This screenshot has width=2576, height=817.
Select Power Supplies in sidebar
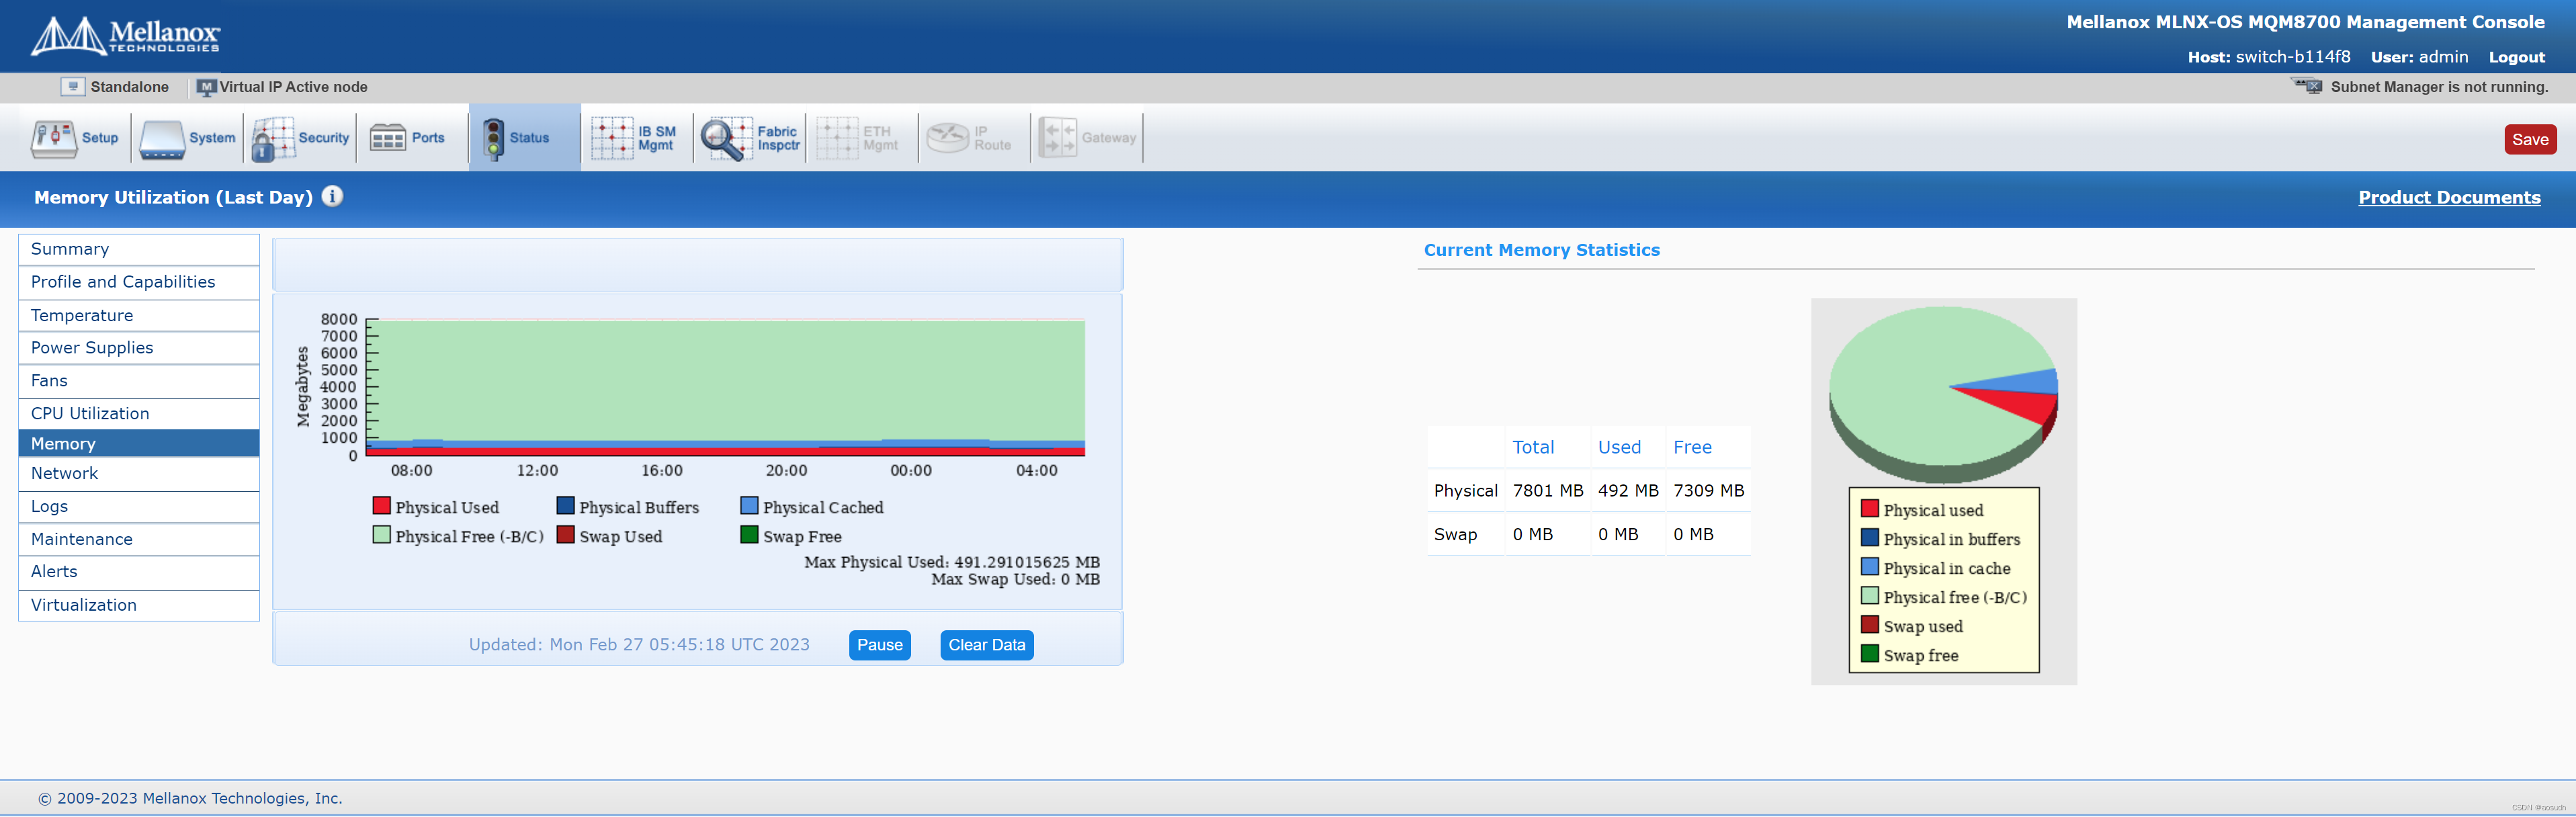pyautogui.click(x=92, y=348)
